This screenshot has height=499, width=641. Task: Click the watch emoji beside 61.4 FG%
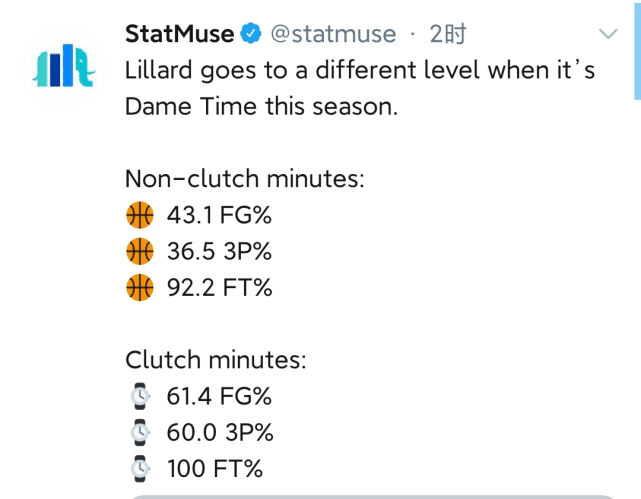pyautogui.click(x=140, y=397)
